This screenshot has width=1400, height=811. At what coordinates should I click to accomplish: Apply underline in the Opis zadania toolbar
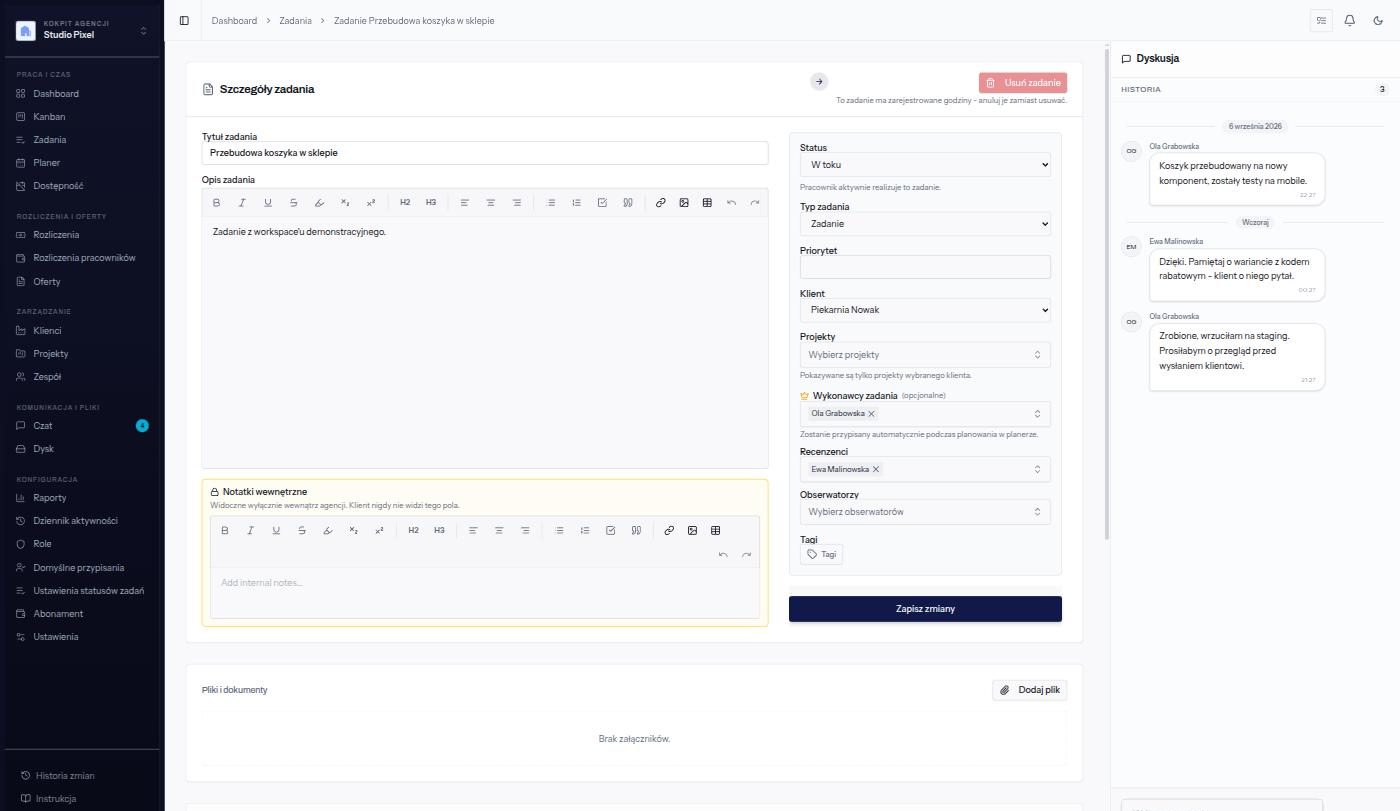coord(268,202)
